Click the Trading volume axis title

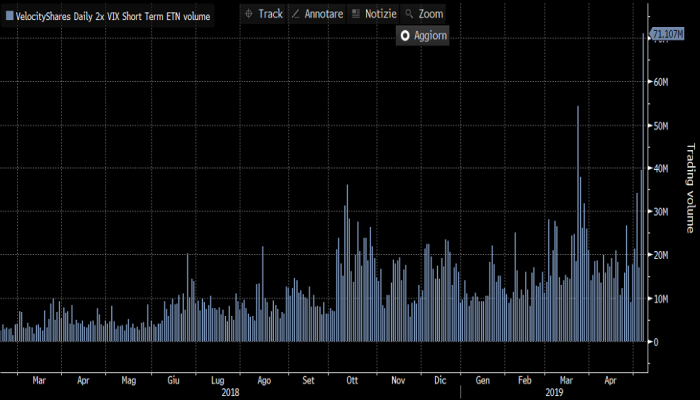point(690,188)
